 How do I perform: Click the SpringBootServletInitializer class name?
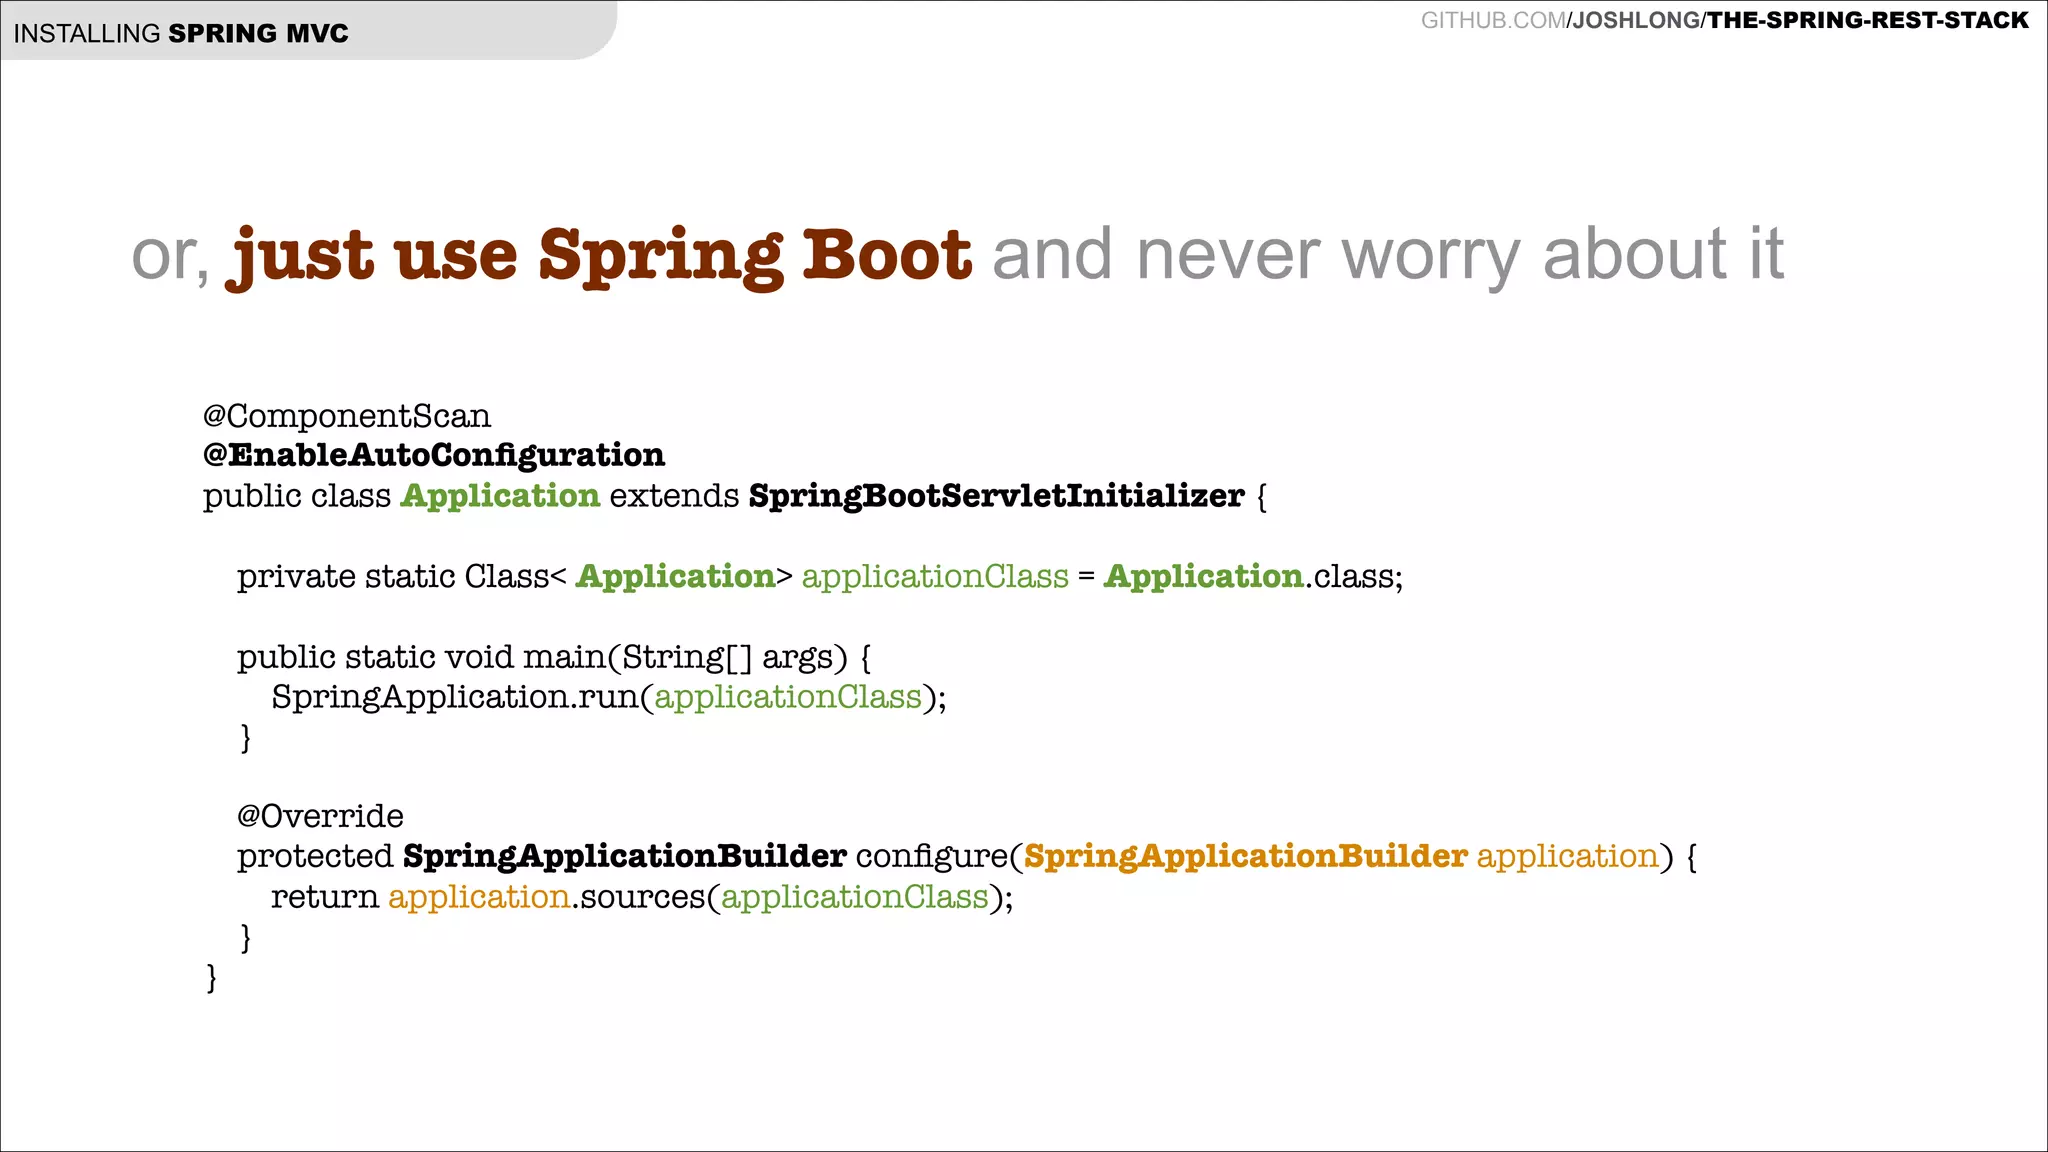point(996,496)
